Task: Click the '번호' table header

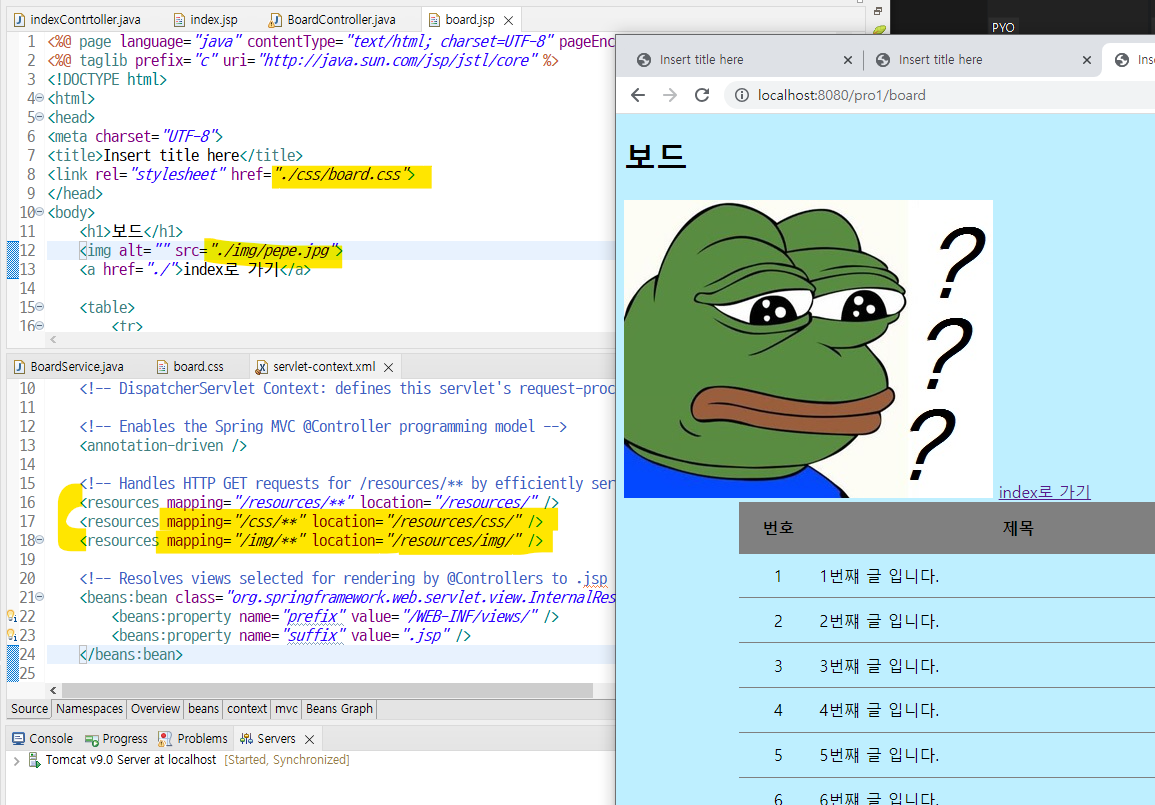Action: click(x=778, y=527)
